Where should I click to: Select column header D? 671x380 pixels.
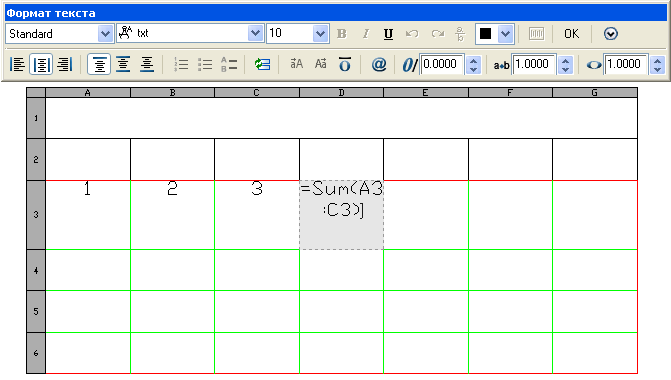click(x=341, y=92)
